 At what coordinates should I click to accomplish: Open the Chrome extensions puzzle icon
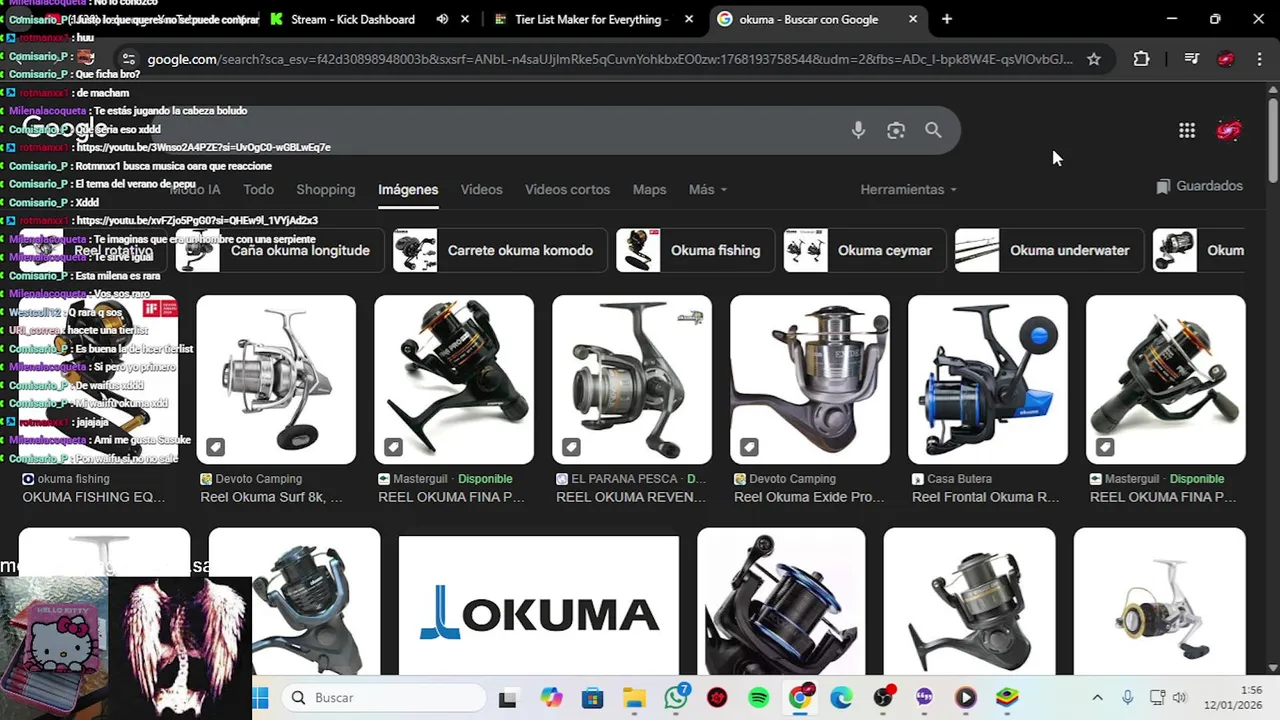pos(1141,59)
